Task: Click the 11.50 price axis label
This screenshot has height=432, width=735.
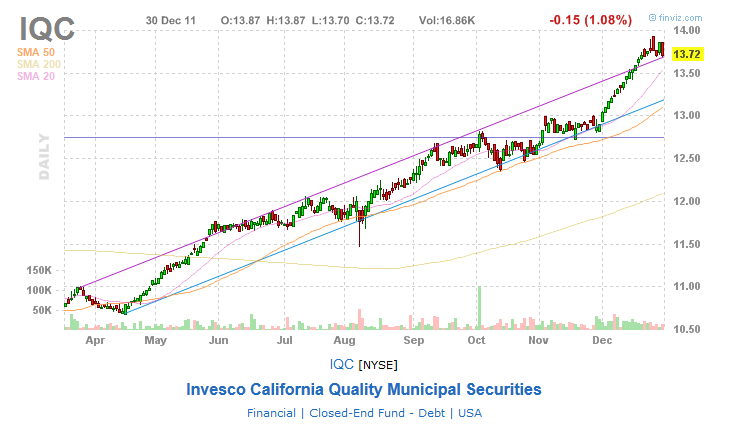Action: 687,244
